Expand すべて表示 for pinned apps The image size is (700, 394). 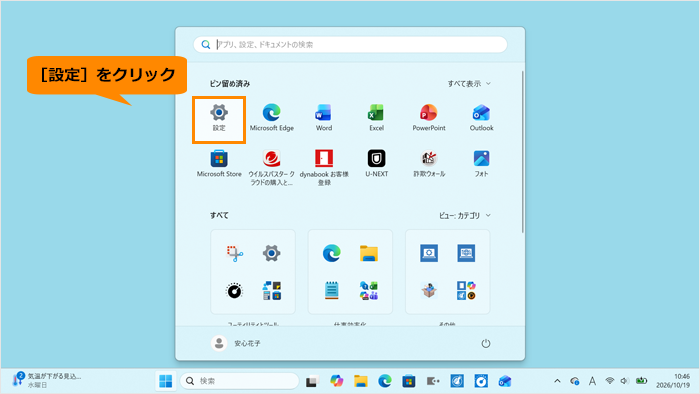click(x=469, y=83)
